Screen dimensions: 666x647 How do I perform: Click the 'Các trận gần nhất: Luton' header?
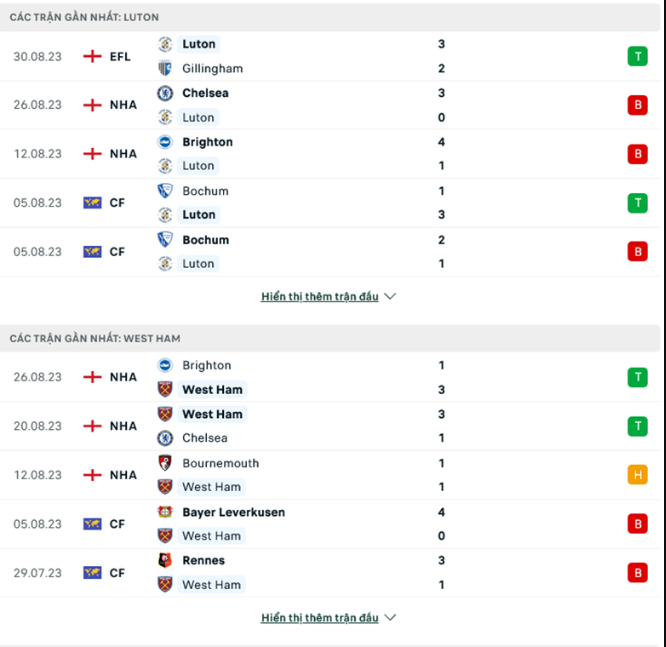(85, 18)
